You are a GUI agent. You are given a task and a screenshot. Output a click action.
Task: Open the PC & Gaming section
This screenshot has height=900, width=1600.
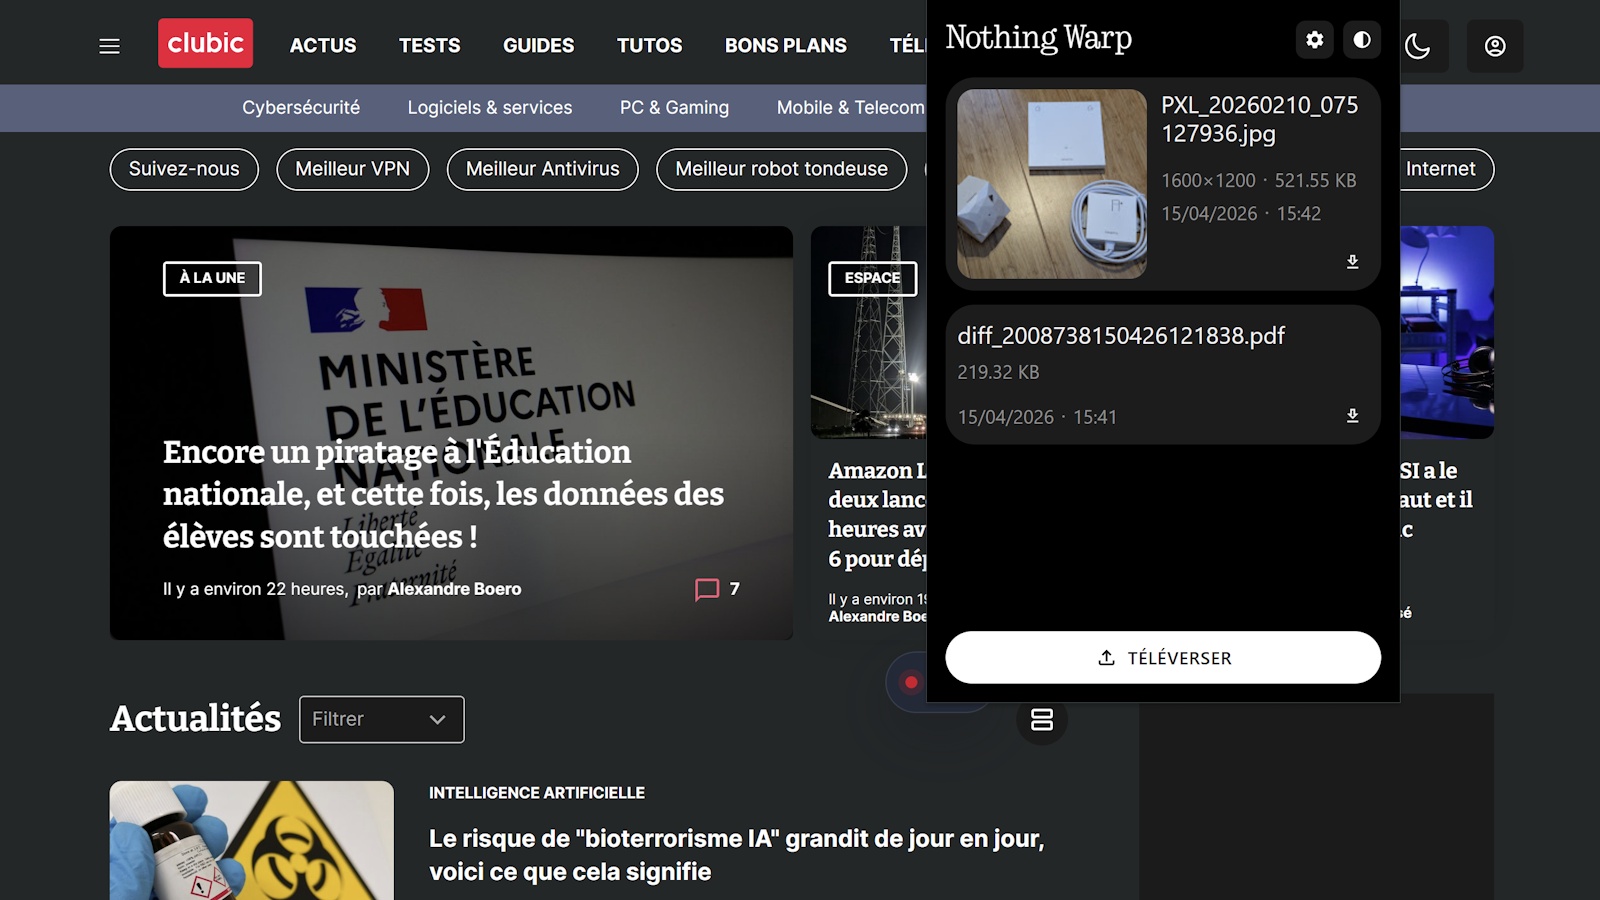click(x=673, y=107)
